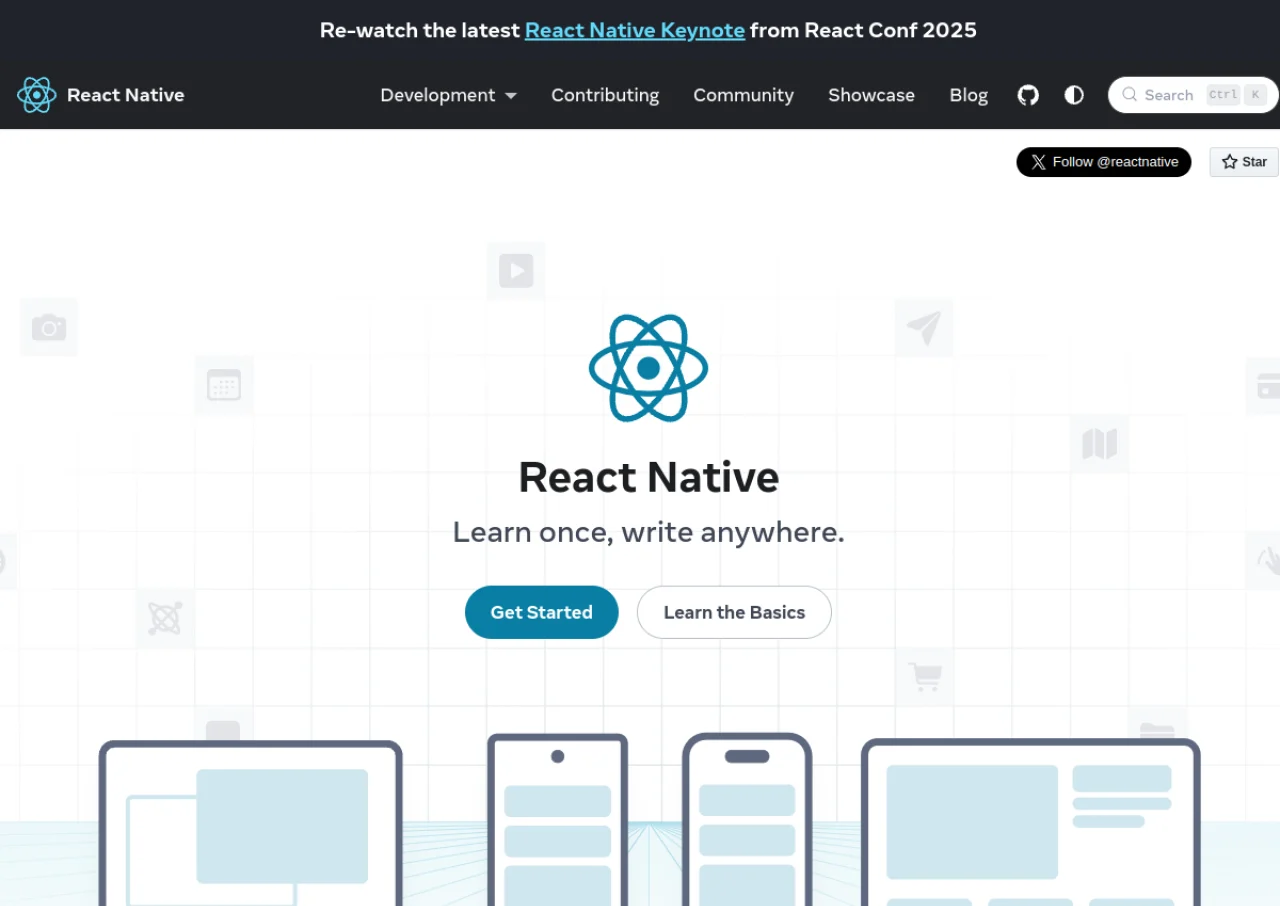Open the React Native Keynote banner link

(x=635, y=30)
